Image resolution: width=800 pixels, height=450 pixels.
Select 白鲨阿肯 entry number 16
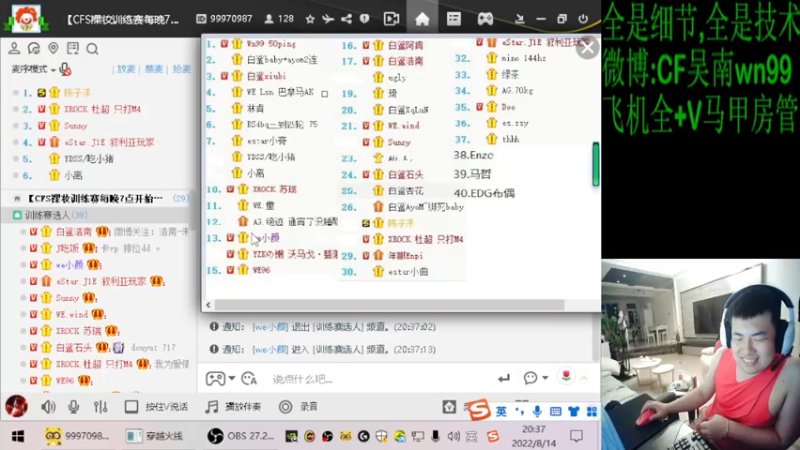[406, 45]
